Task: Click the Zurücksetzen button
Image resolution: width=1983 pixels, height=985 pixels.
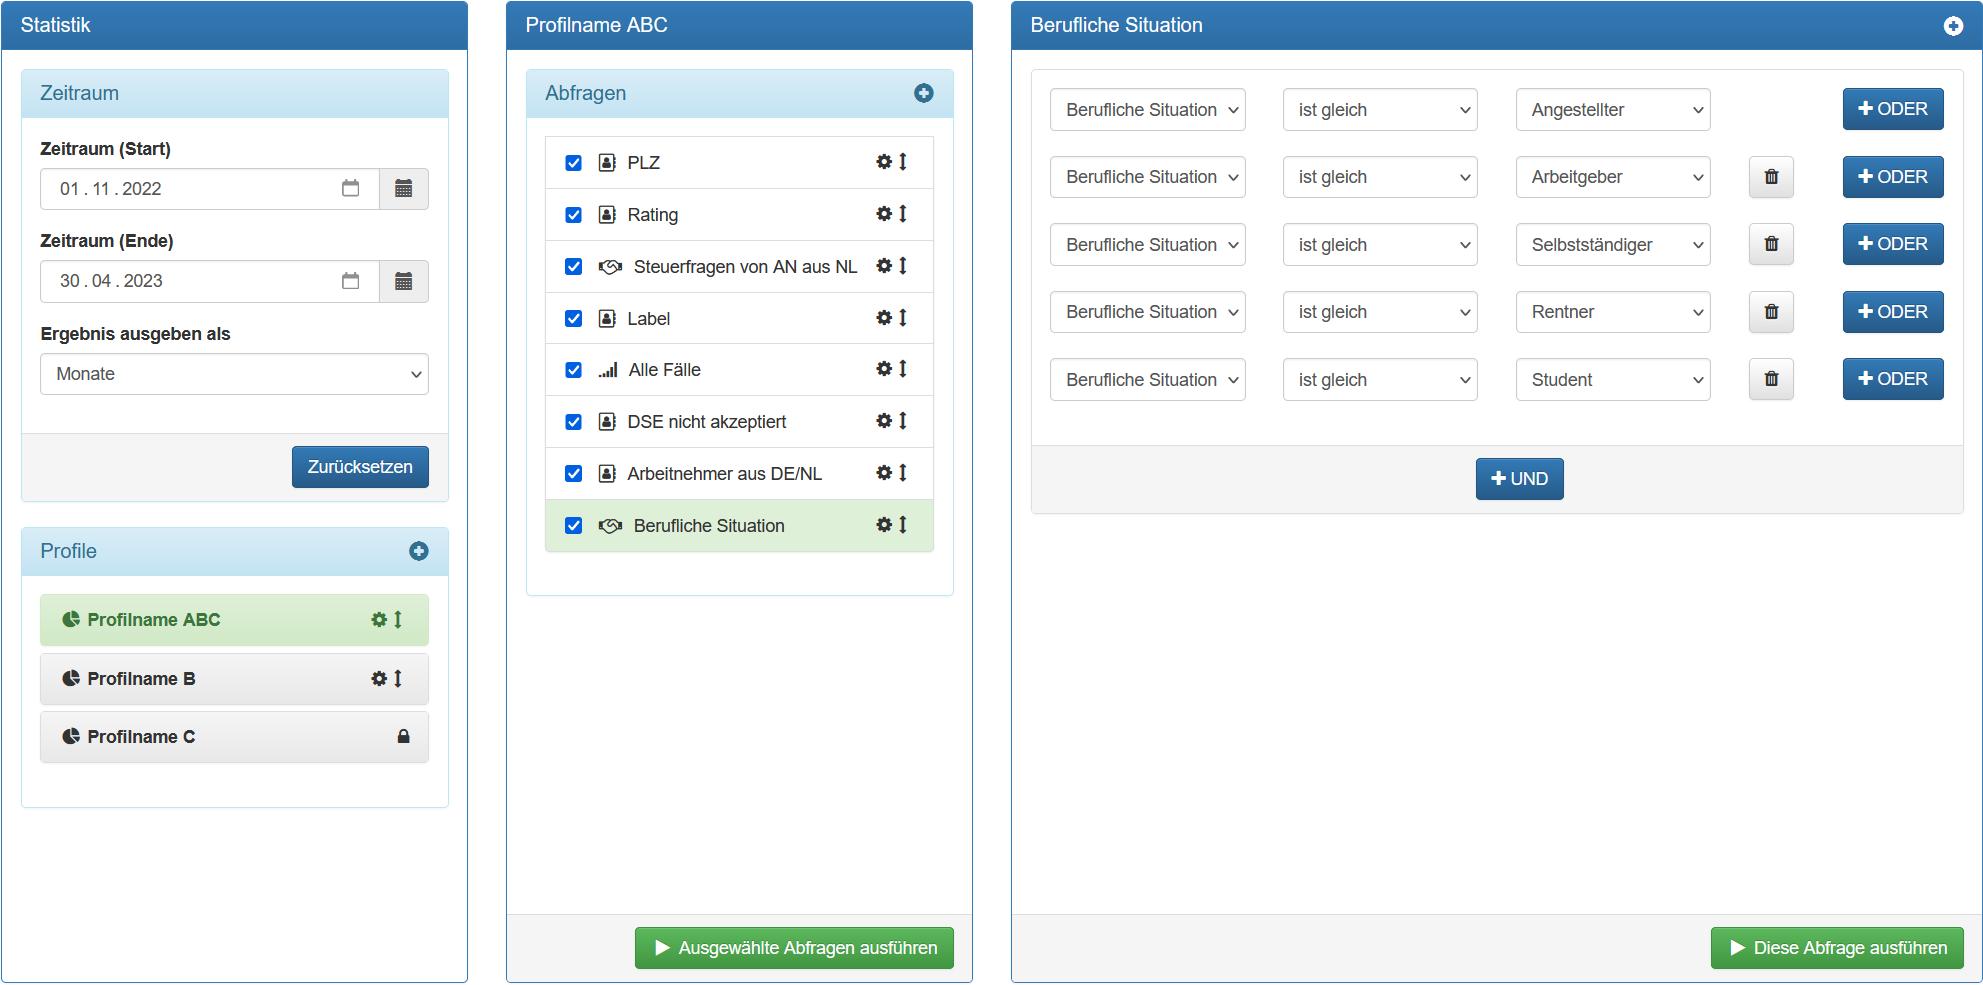Action: pos(360,467)
